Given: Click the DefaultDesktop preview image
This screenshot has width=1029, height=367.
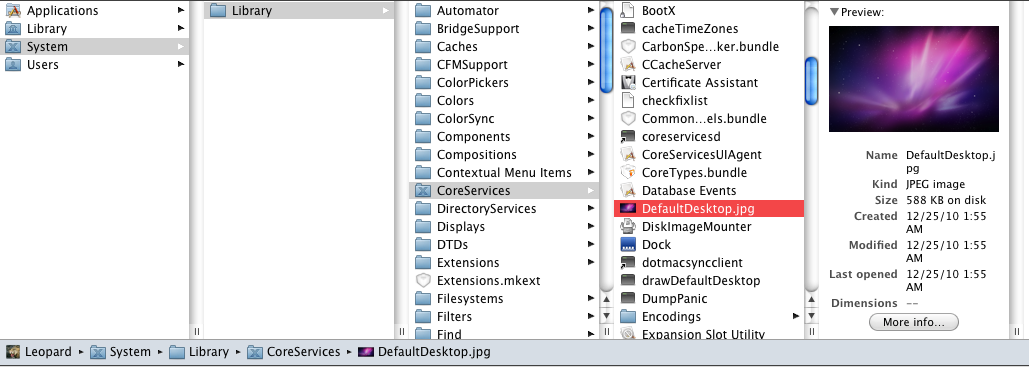Looking at the screenshot, I should click(914, 79).
